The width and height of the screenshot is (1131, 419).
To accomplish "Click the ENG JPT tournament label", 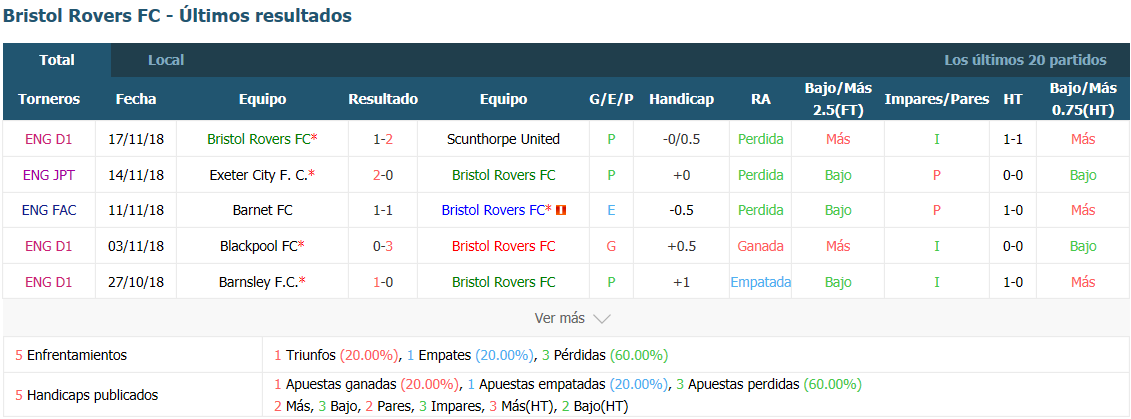I will coord(50,175).
